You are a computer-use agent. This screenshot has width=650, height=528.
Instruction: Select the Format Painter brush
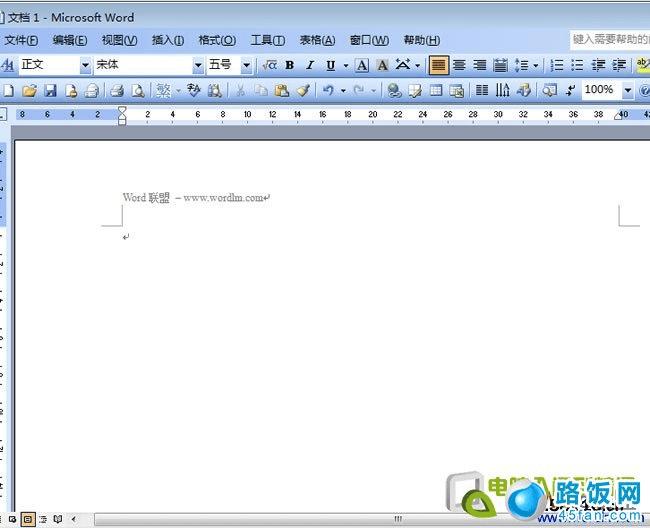pos(303,90)
